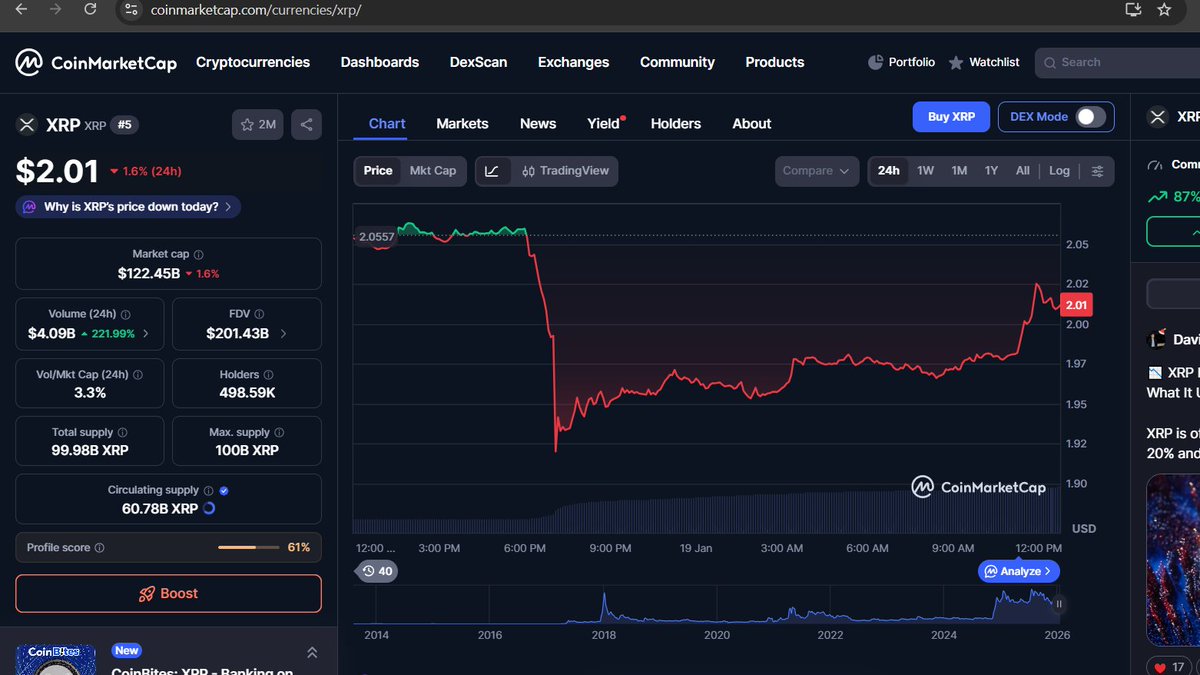Expand Volume (24h) details arrow
1200x675 pixels.
point(146,333)
